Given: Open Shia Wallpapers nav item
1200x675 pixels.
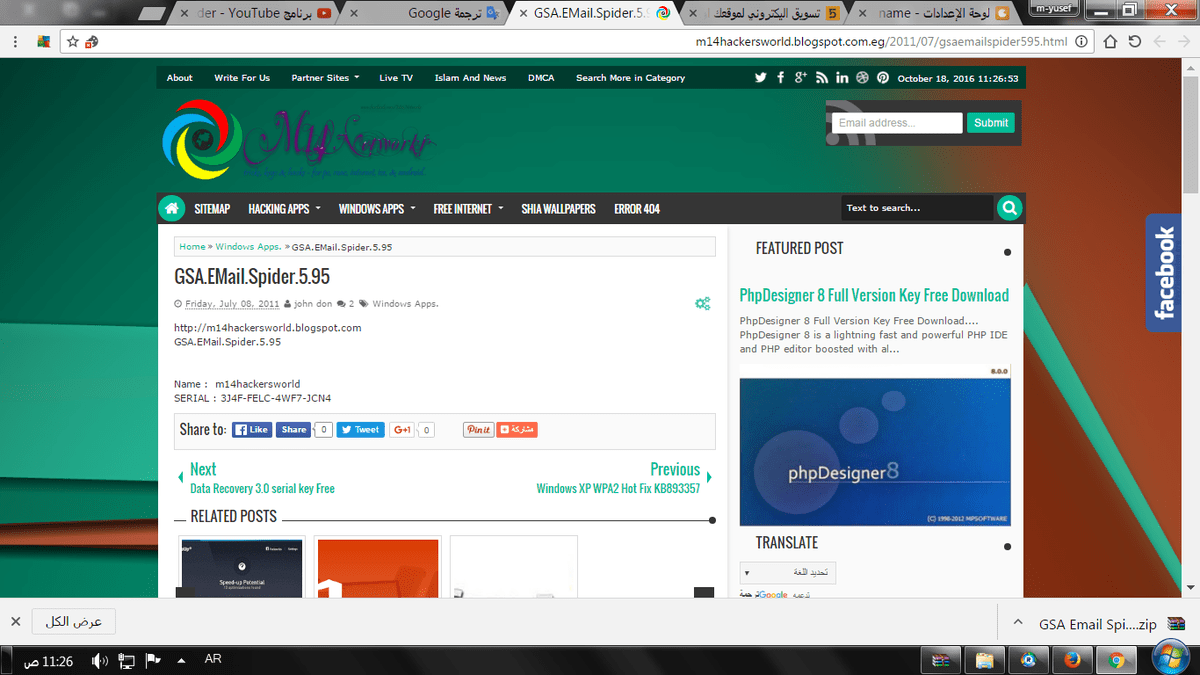Looking at the screenshot, I should pyautogui.click(x=558, y=209).
